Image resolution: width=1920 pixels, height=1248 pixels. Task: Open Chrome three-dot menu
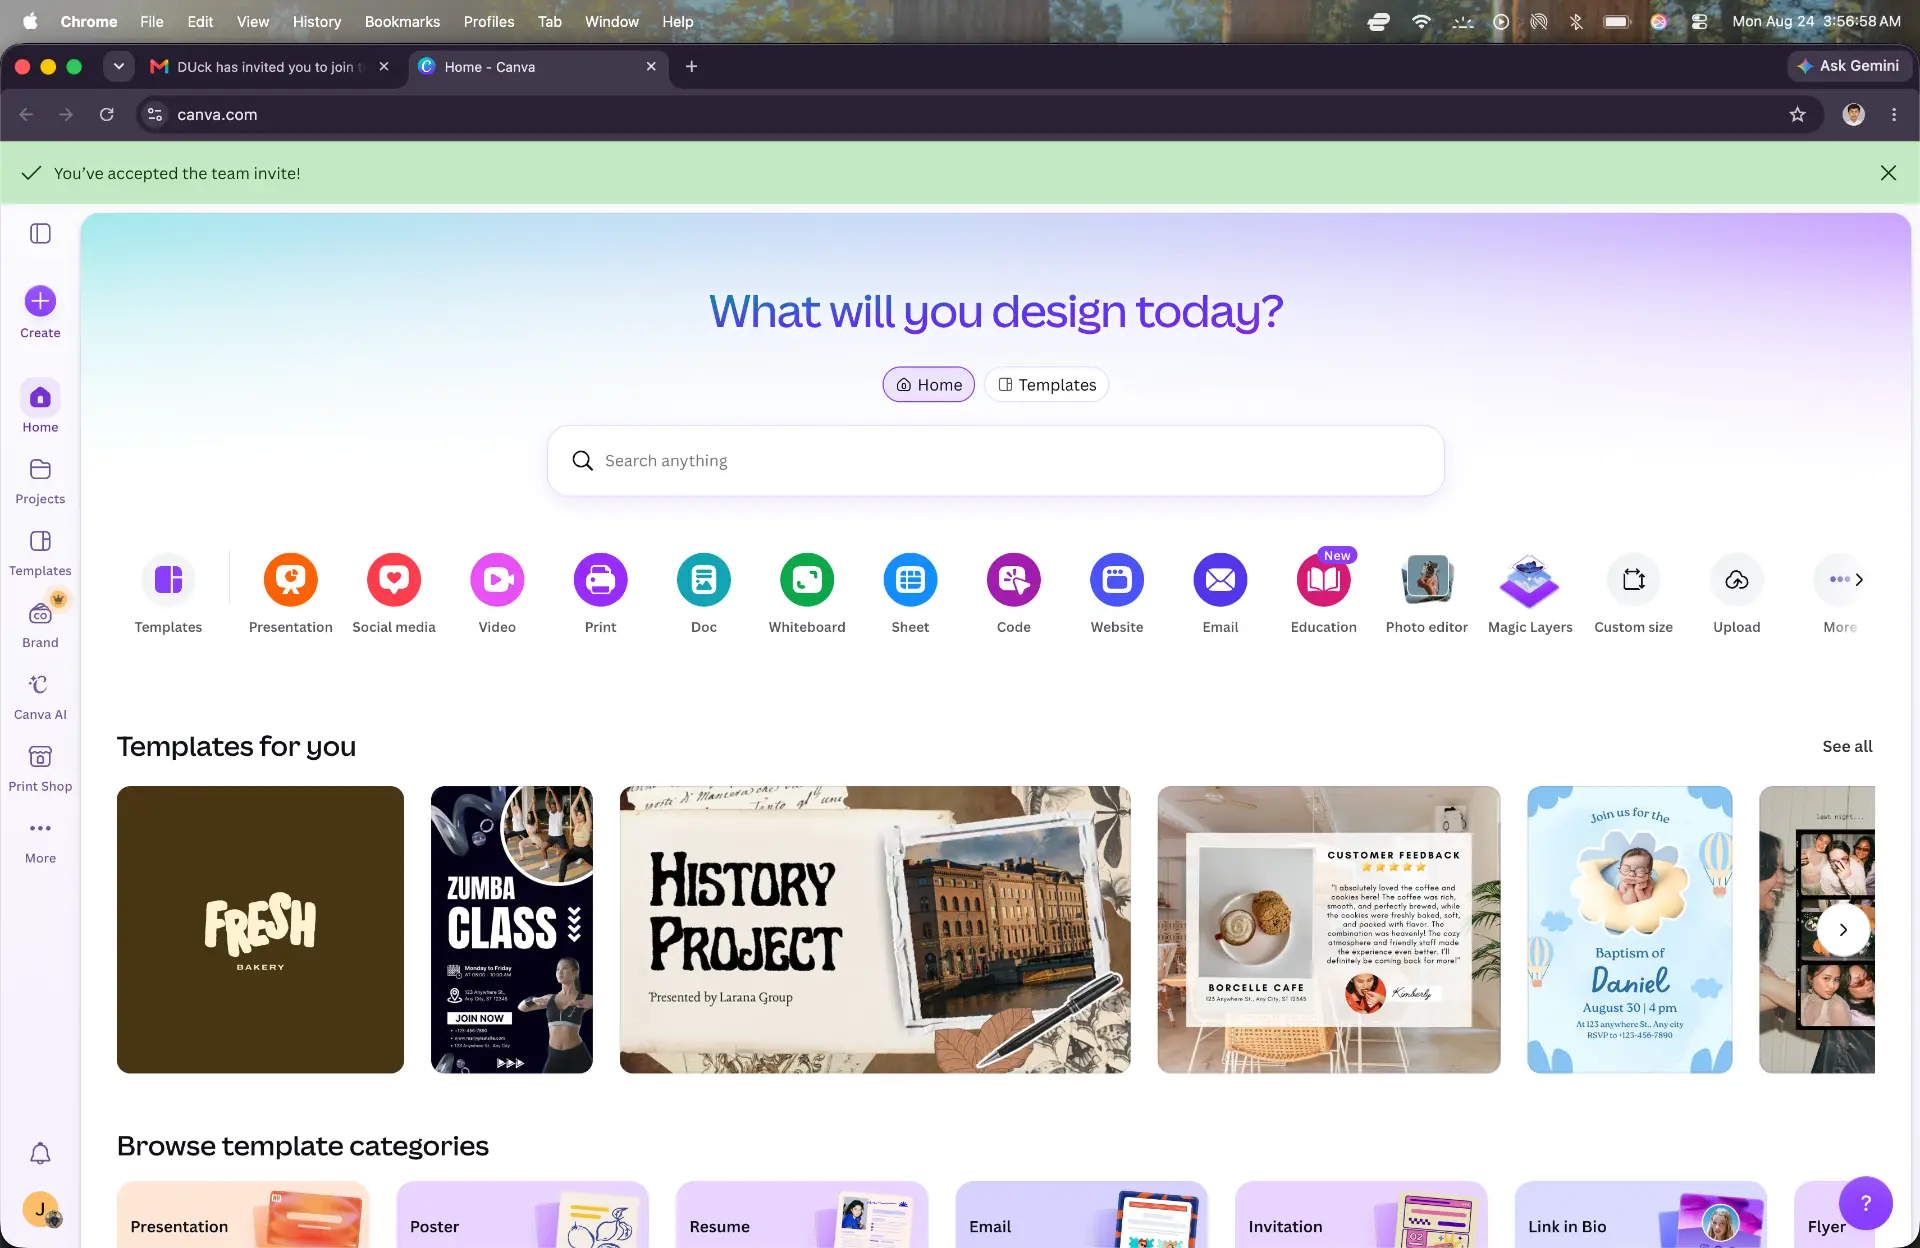click(x=1894, y=114)
